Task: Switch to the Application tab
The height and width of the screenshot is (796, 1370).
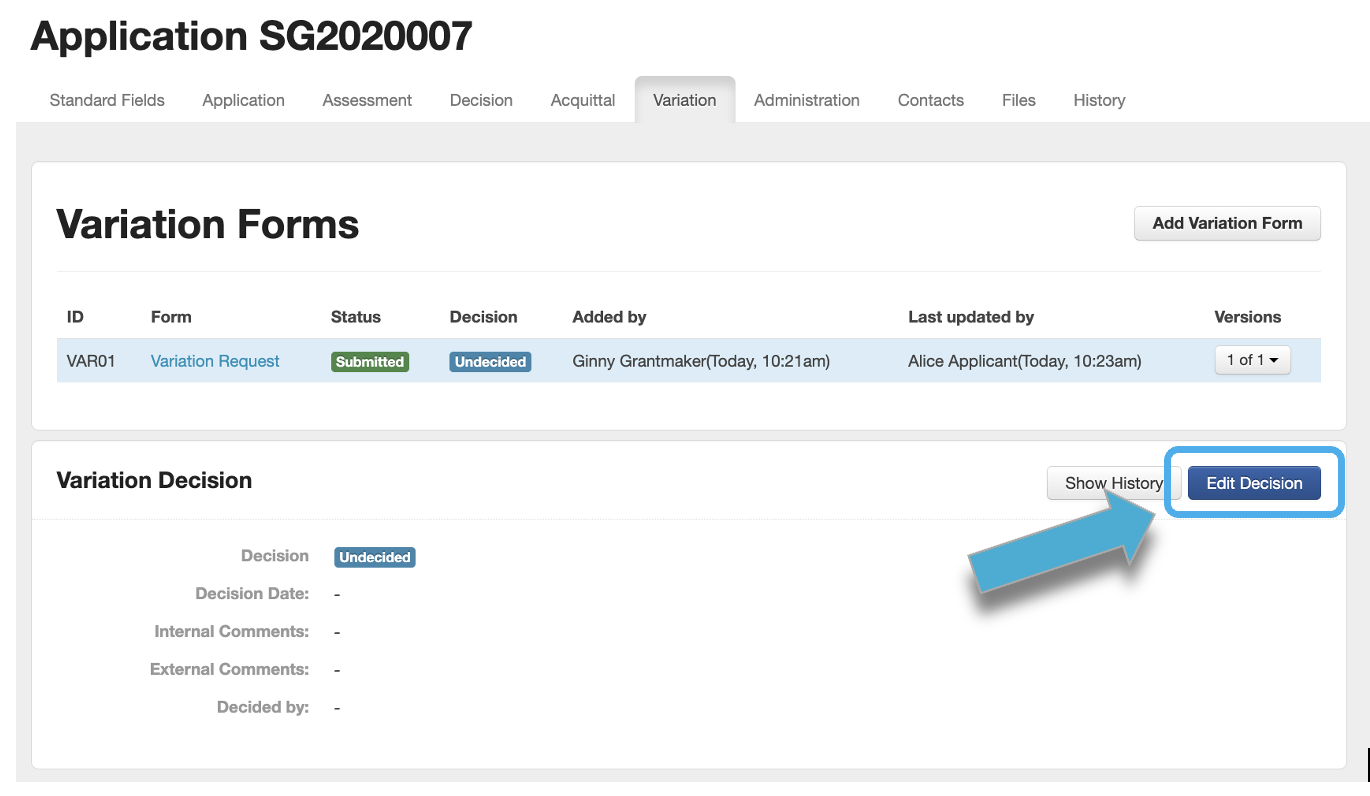Action: (243, 100)
